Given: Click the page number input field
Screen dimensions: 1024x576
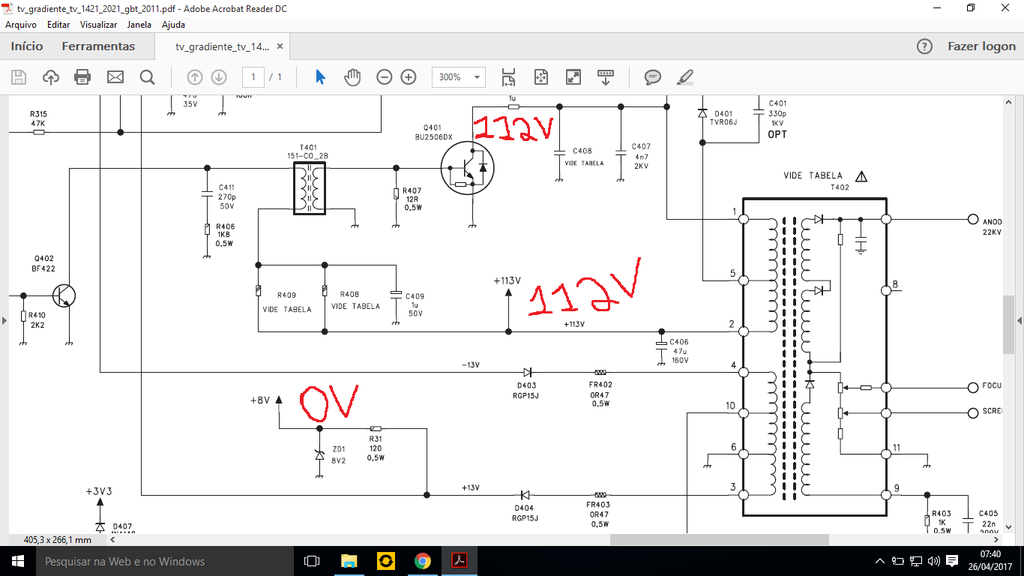Looking at the screenshot, I should click(253, 77).
